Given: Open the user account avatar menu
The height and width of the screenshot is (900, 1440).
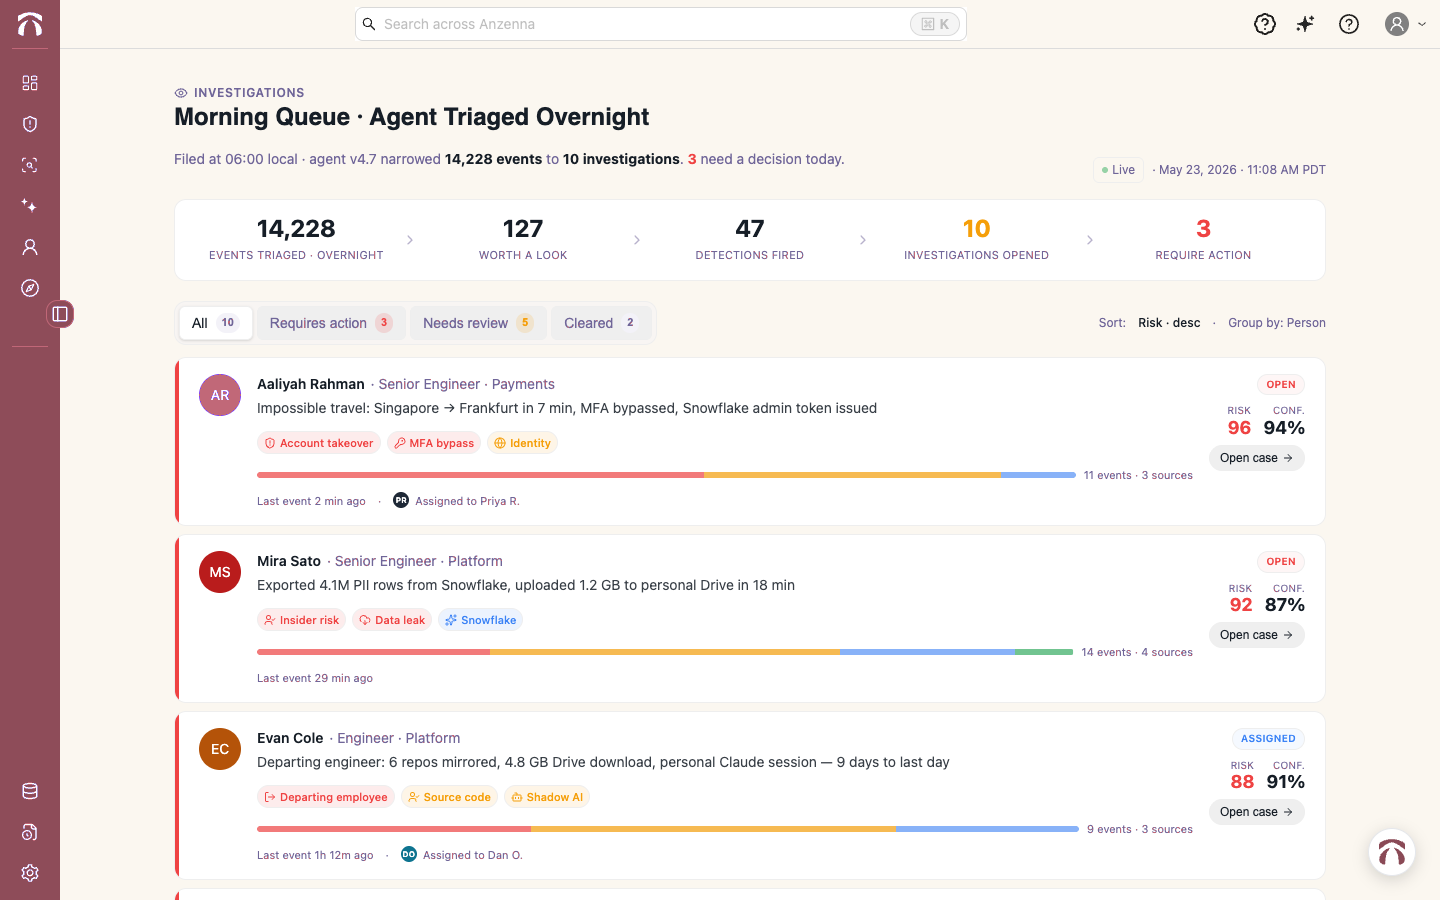Looking at the screenshot, I should pyautogui.click(x=1397, y=24).
